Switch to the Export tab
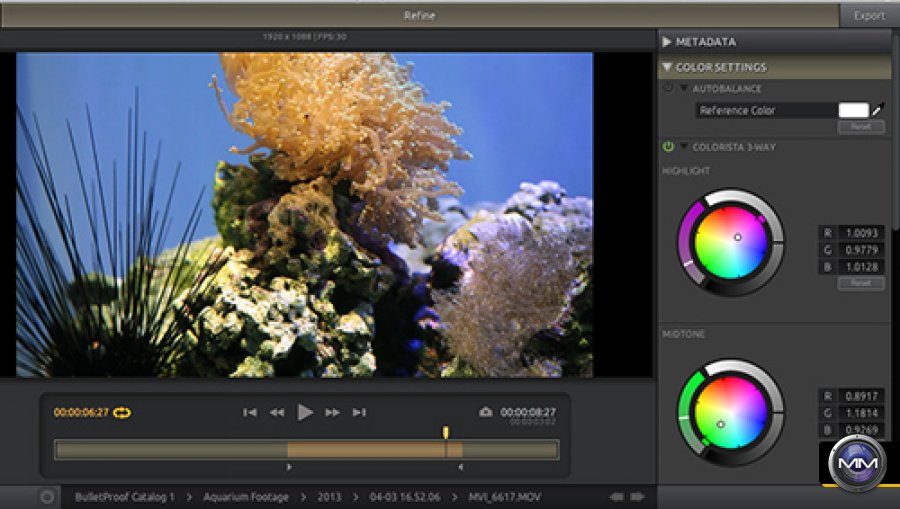Screen dimensions: 900x509 point(868,15)
